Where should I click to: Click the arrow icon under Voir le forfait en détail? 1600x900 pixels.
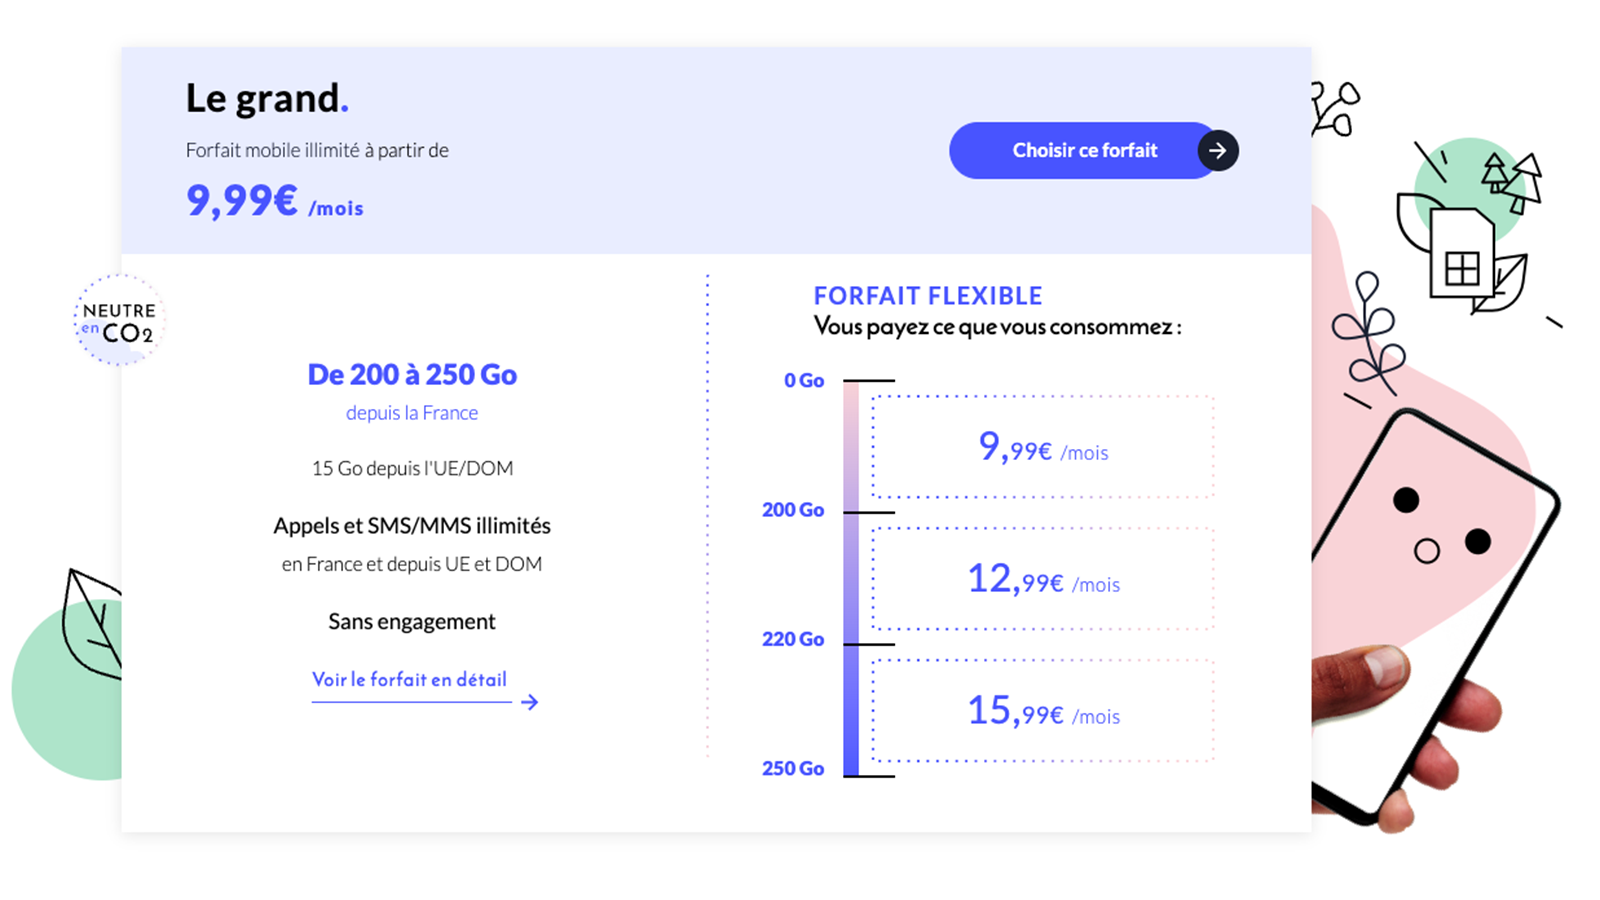[x=529, y=702]
